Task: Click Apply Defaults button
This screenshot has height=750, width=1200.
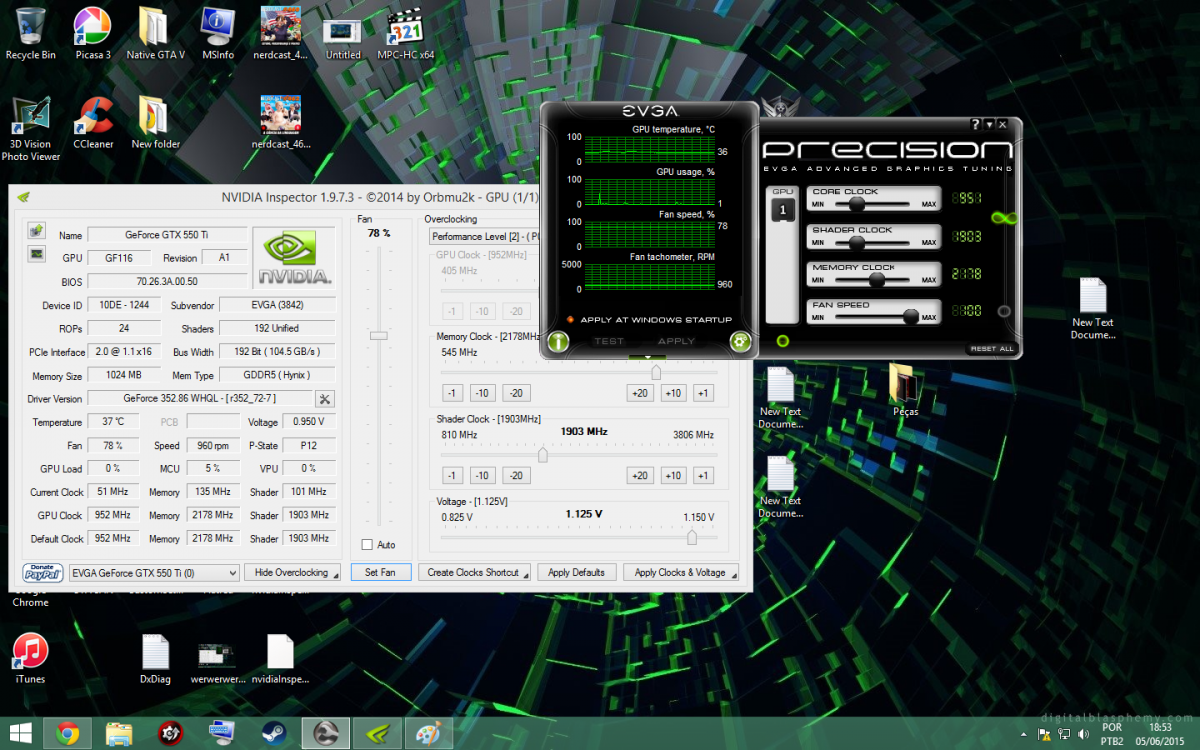Action: coord(576,573)
